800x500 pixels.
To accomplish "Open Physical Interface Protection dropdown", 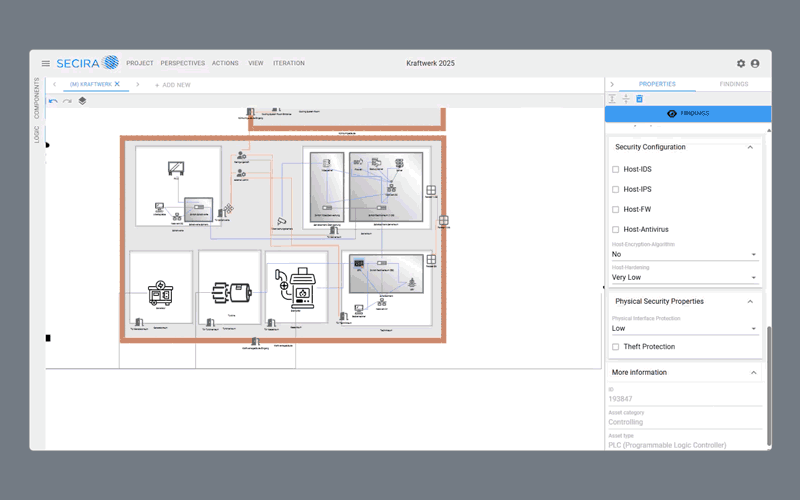I will point(684,328).
